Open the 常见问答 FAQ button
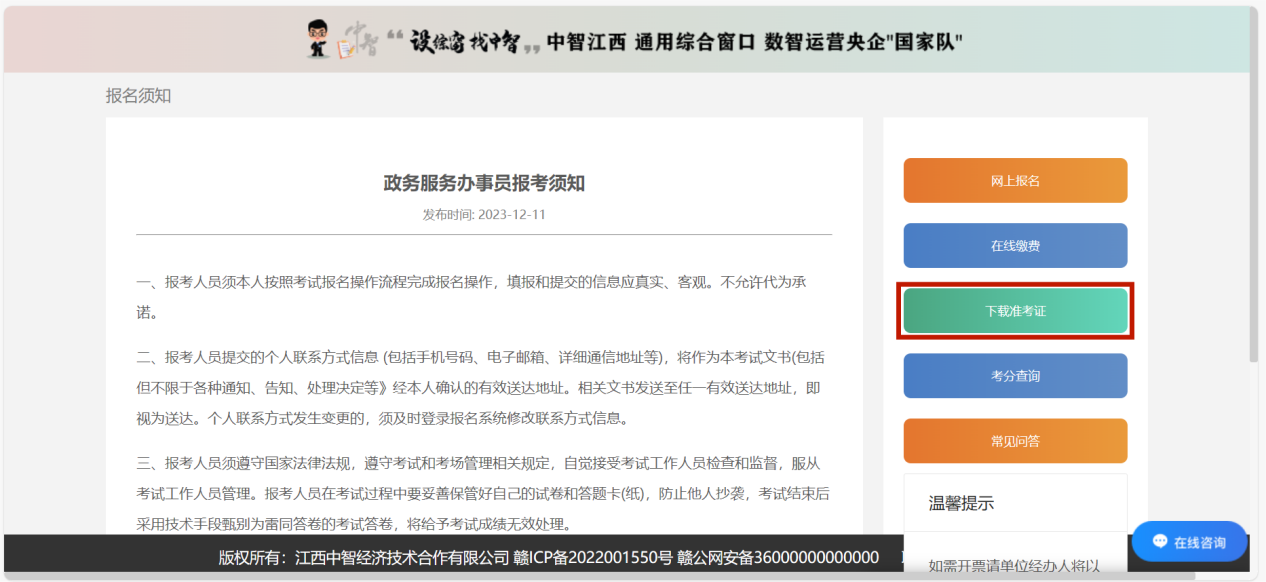The image size is (1266, 582). (x=1015, y=441)
